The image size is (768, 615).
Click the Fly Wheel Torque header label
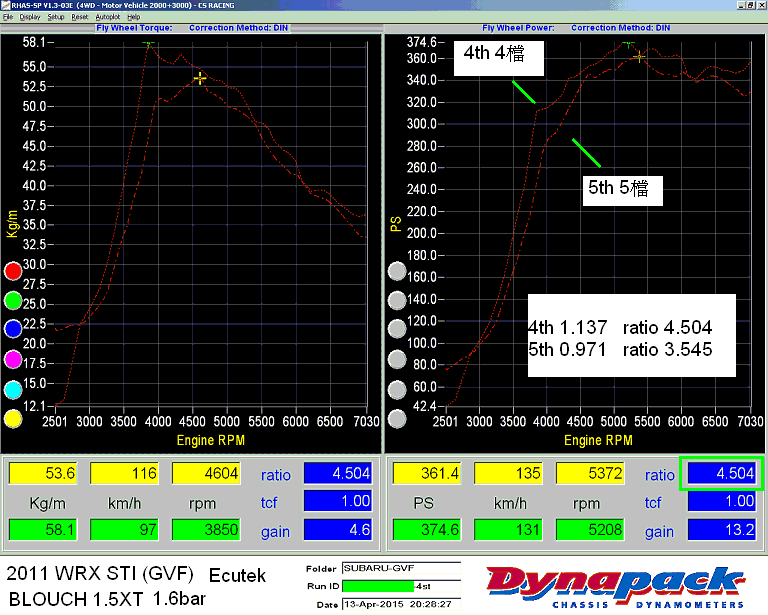click(134, 28)
